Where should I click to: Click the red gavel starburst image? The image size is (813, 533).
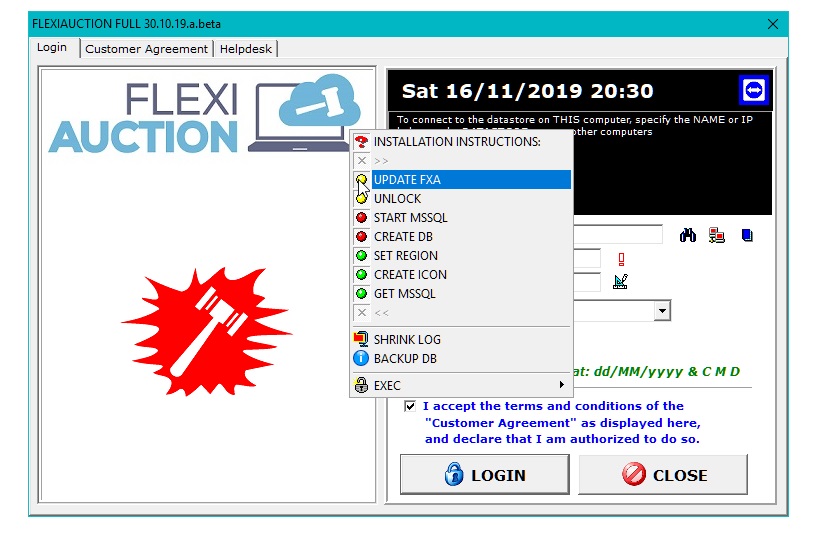(x=207, y=331)
